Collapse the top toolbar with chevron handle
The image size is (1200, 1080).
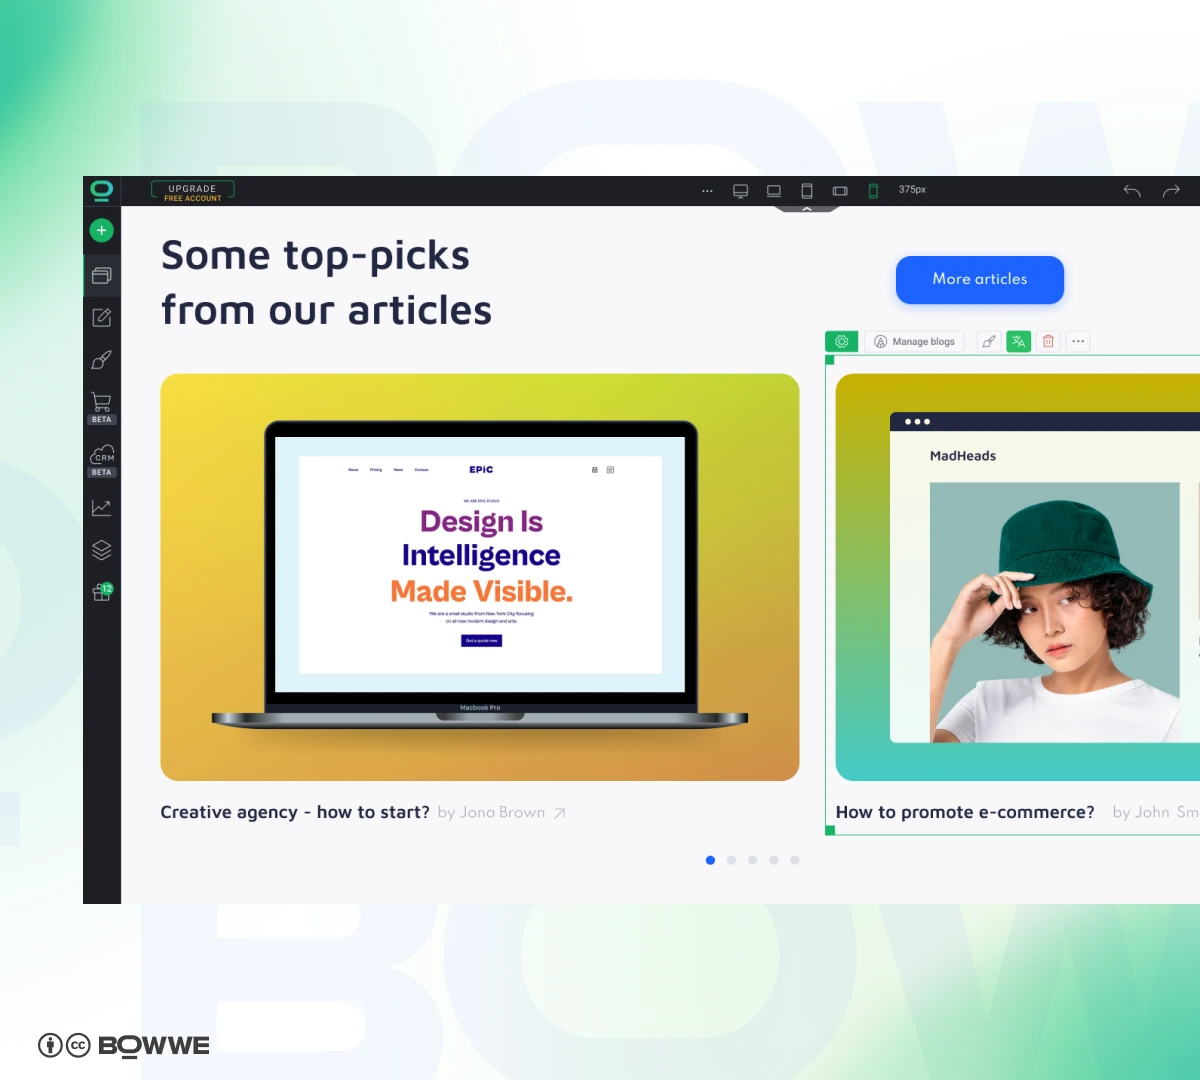pos(807,209)
